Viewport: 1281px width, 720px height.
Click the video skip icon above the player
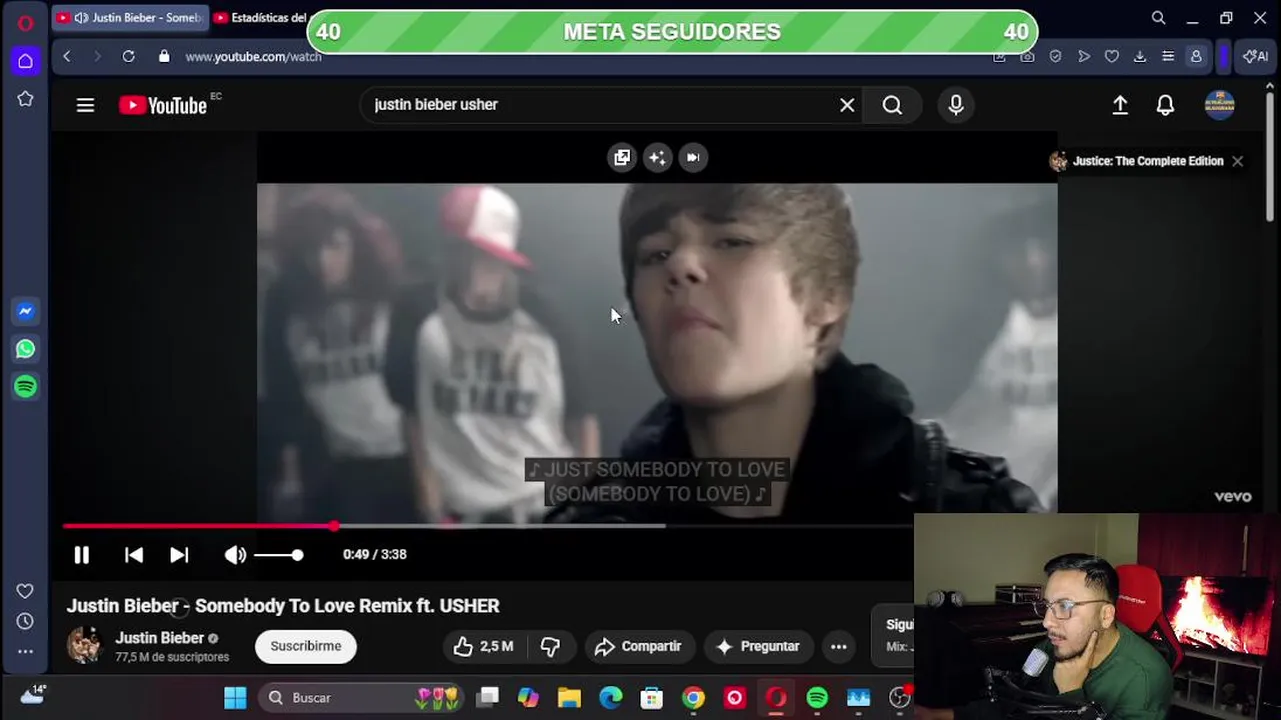point(692,157)
